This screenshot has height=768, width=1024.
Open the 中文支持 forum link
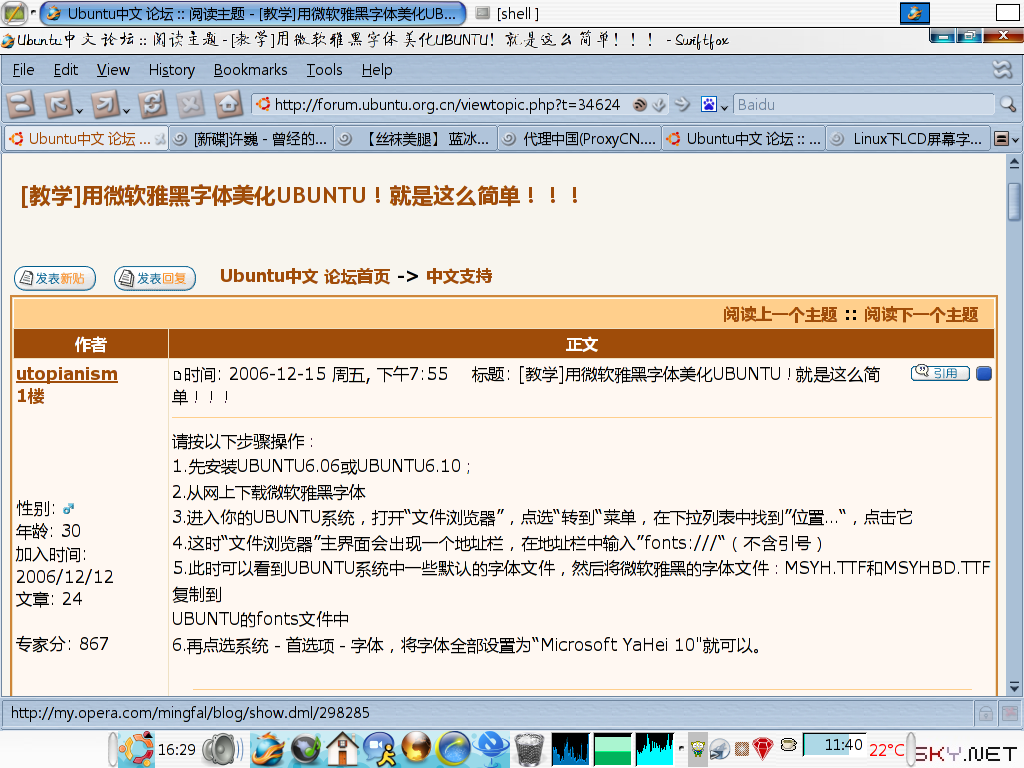[459, 276]
